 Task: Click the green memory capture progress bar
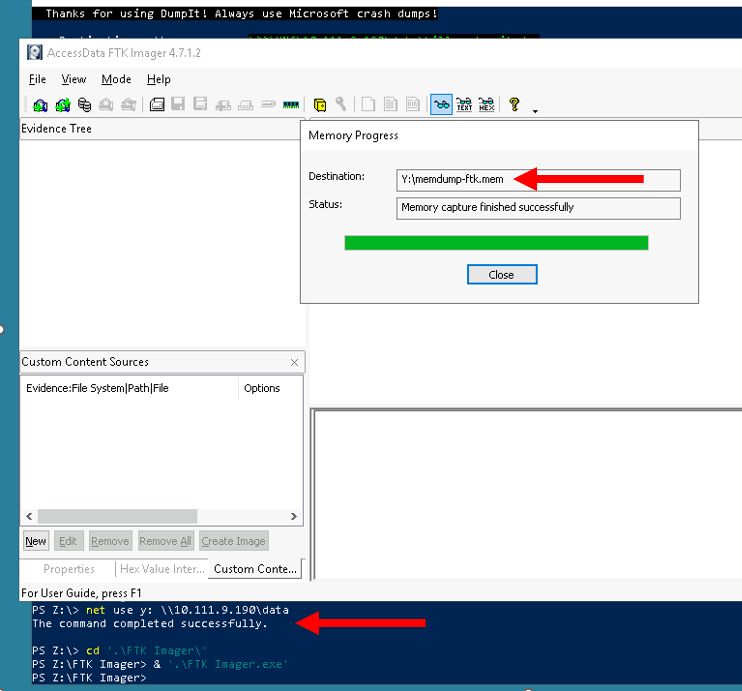coord(496,243)
